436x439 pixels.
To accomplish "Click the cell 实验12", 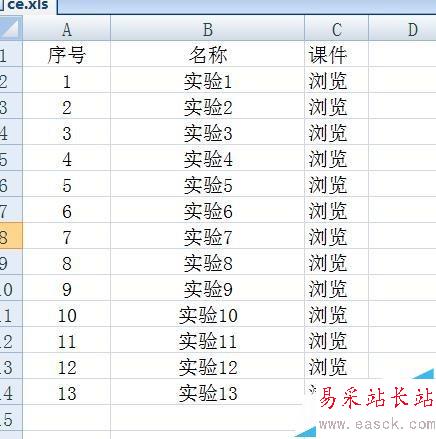I will pos(207,367).
